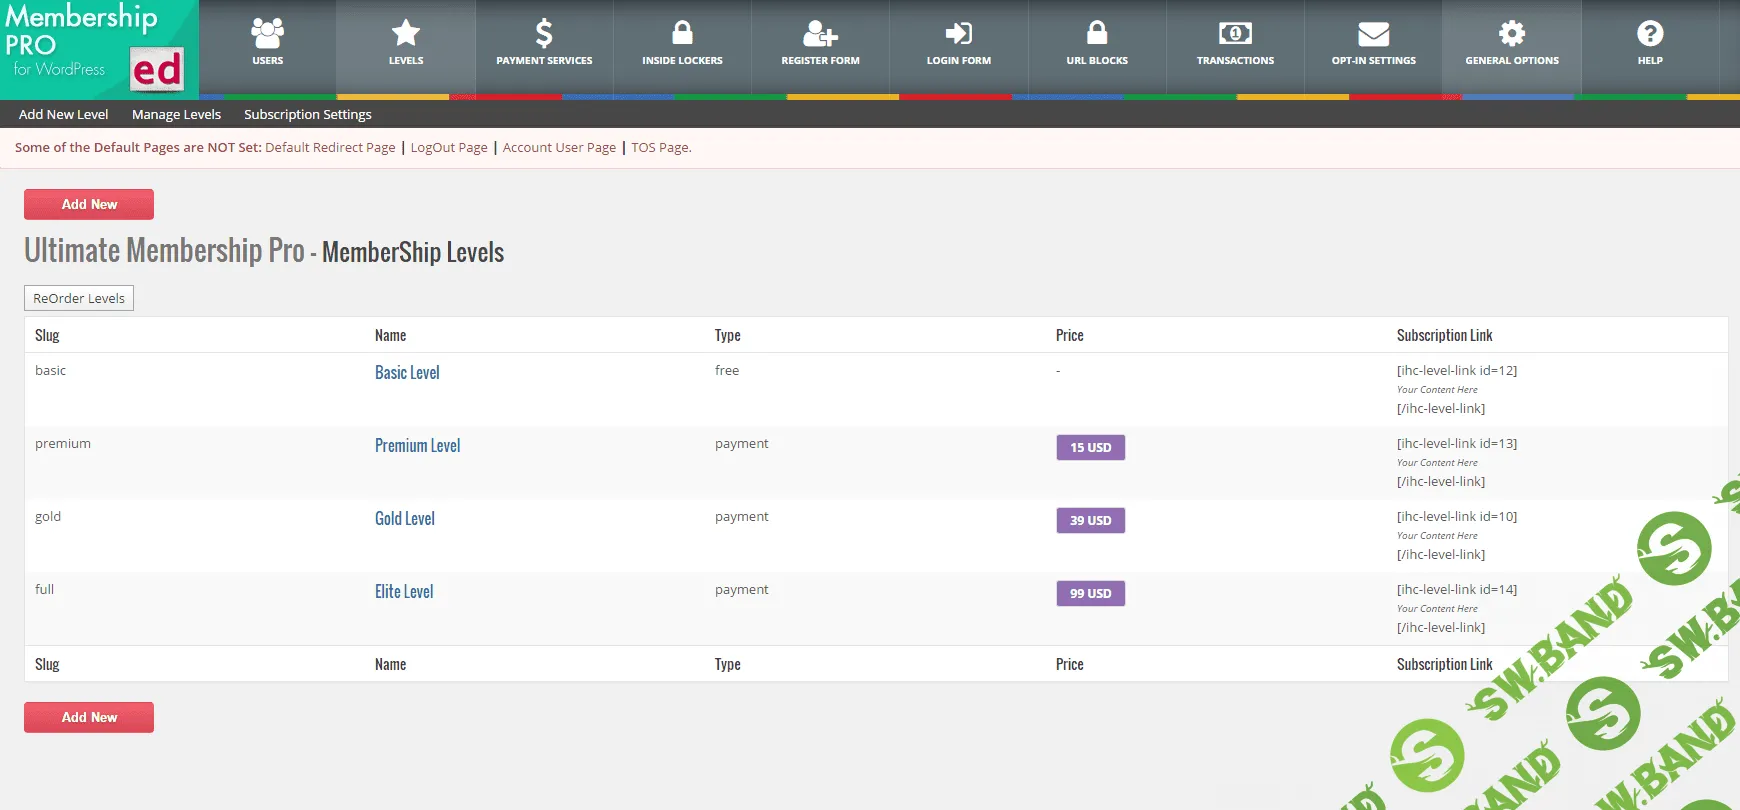Viewport: 1740px width, 810px height.
Task: Click the Help question mark icon
Action: pyautogui.click(x=1650, y=34)
